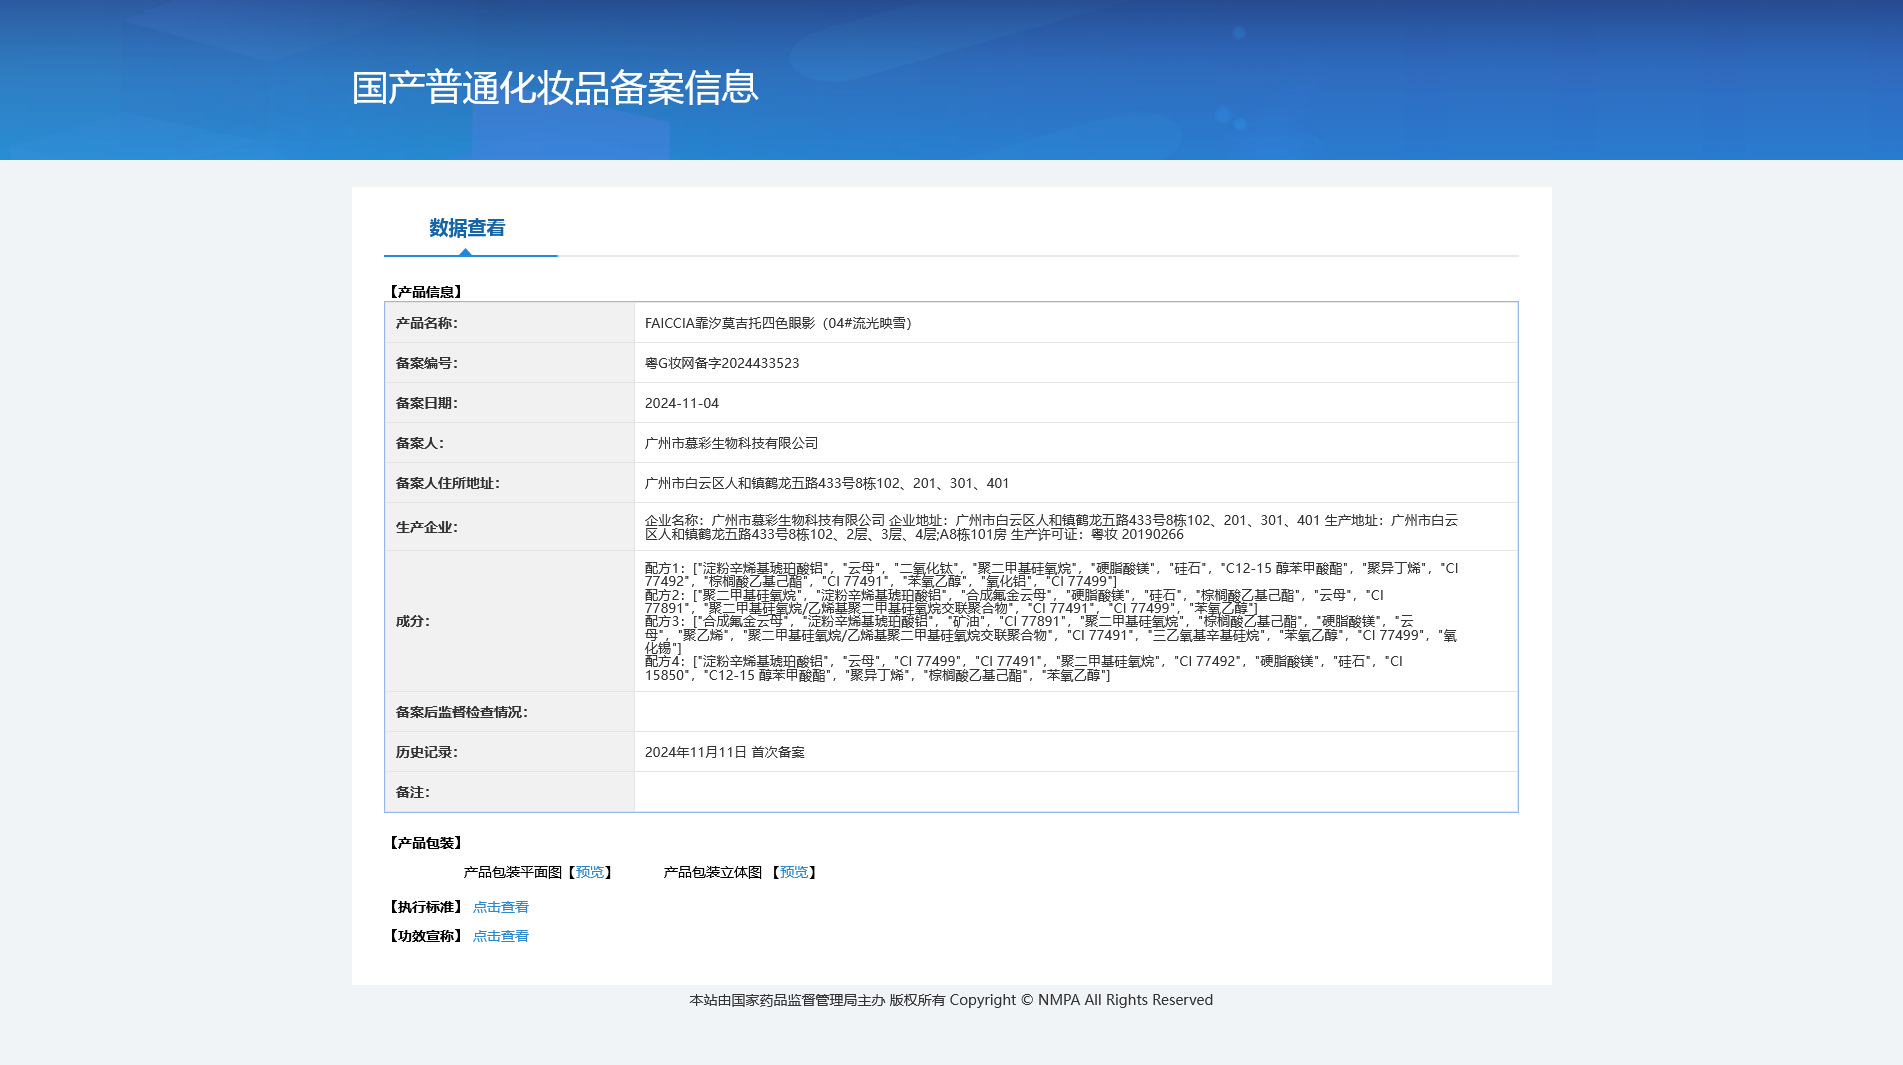This screenshot has width=1903, height=1065.
Task: Select the 生产企业 details text
Action: (x=1051, y=527)
